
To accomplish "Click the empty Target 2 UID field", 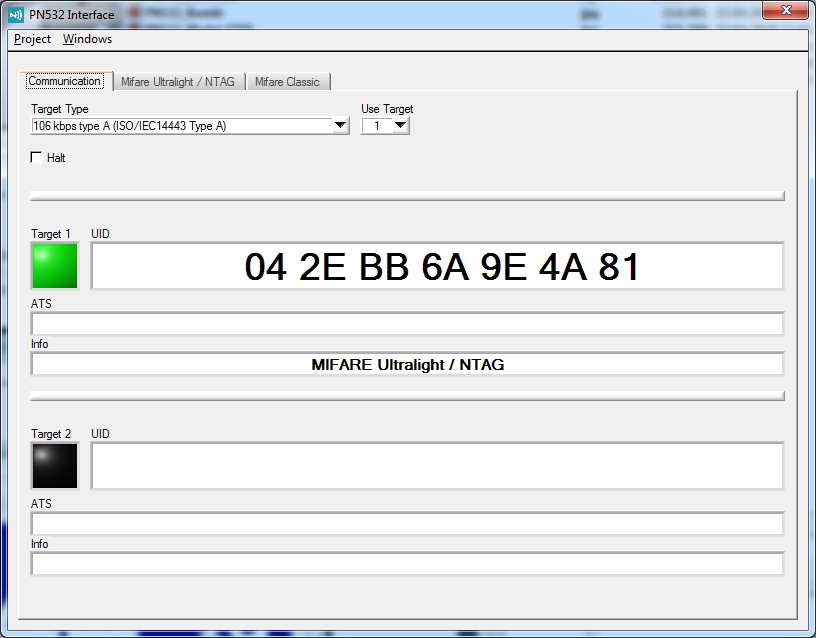I will (x=437, y=466).
